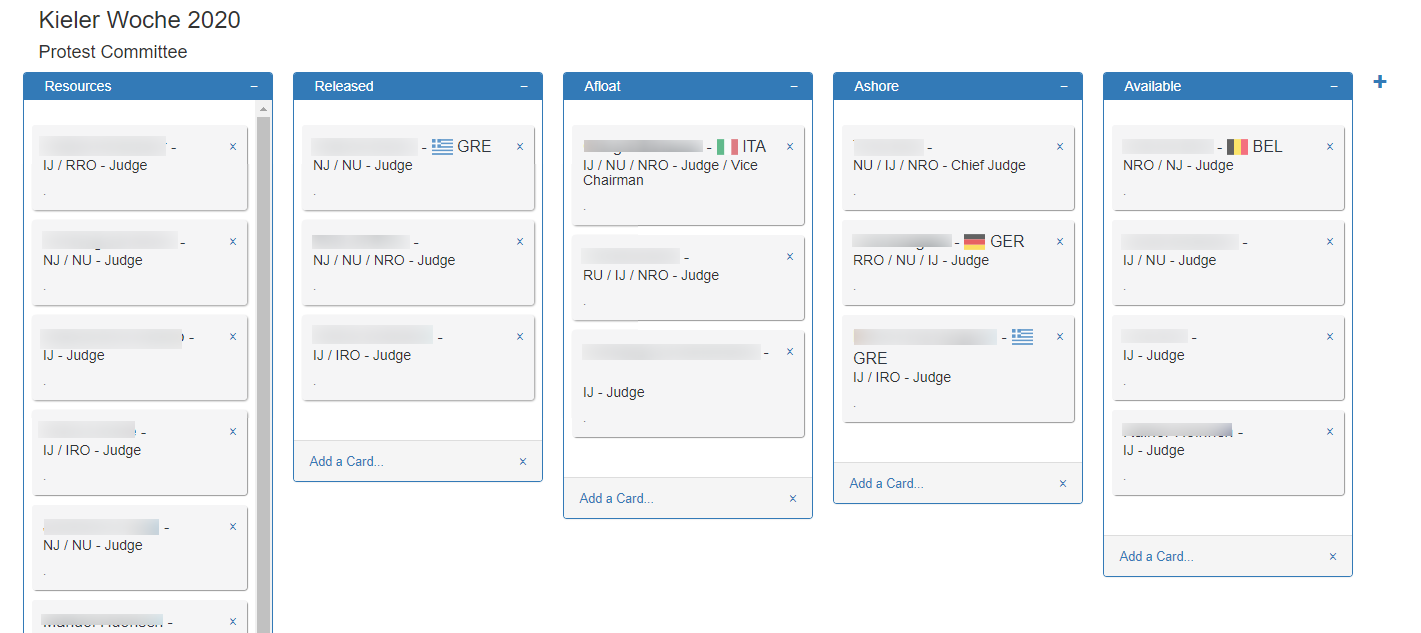Image resolution: width=1421 pixels, height=633 pixels.
Task: Click the 'Protest Committee' subtitle
Action: [x=113, y=52]
